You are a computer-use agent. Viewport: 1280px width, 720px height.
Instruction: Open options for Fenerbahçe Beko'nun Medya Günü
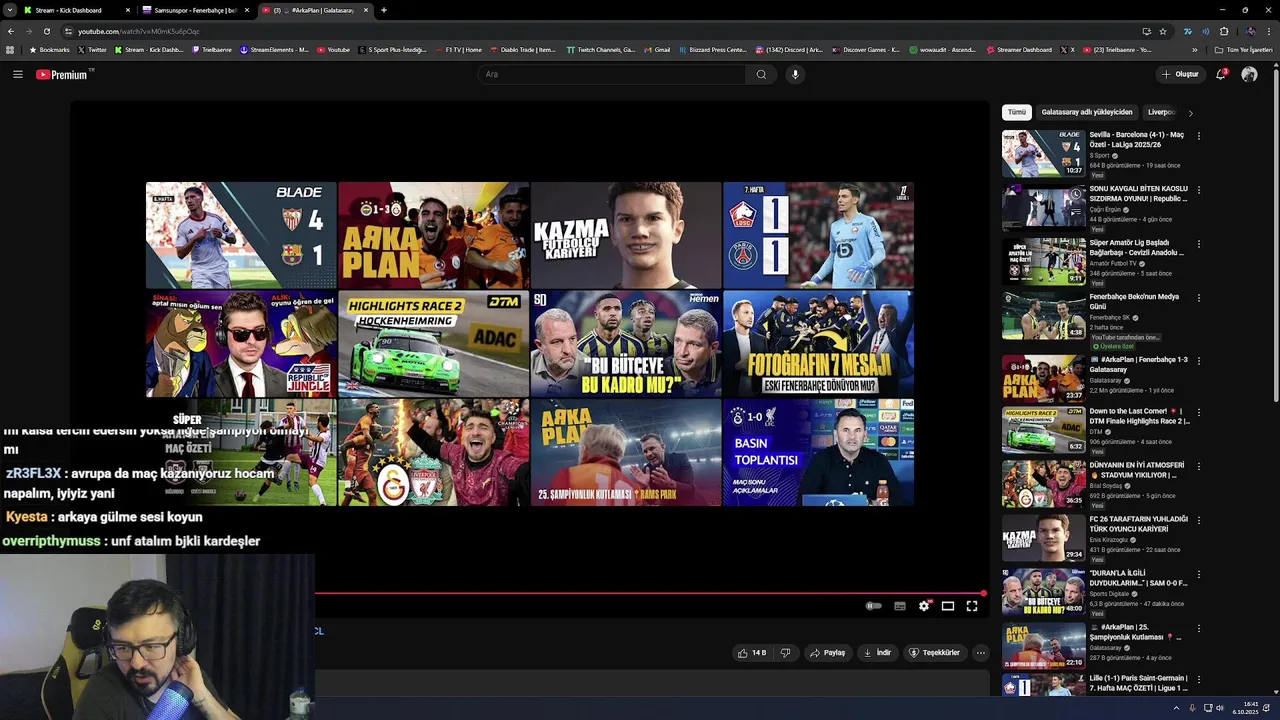[x=1198, y=297]
